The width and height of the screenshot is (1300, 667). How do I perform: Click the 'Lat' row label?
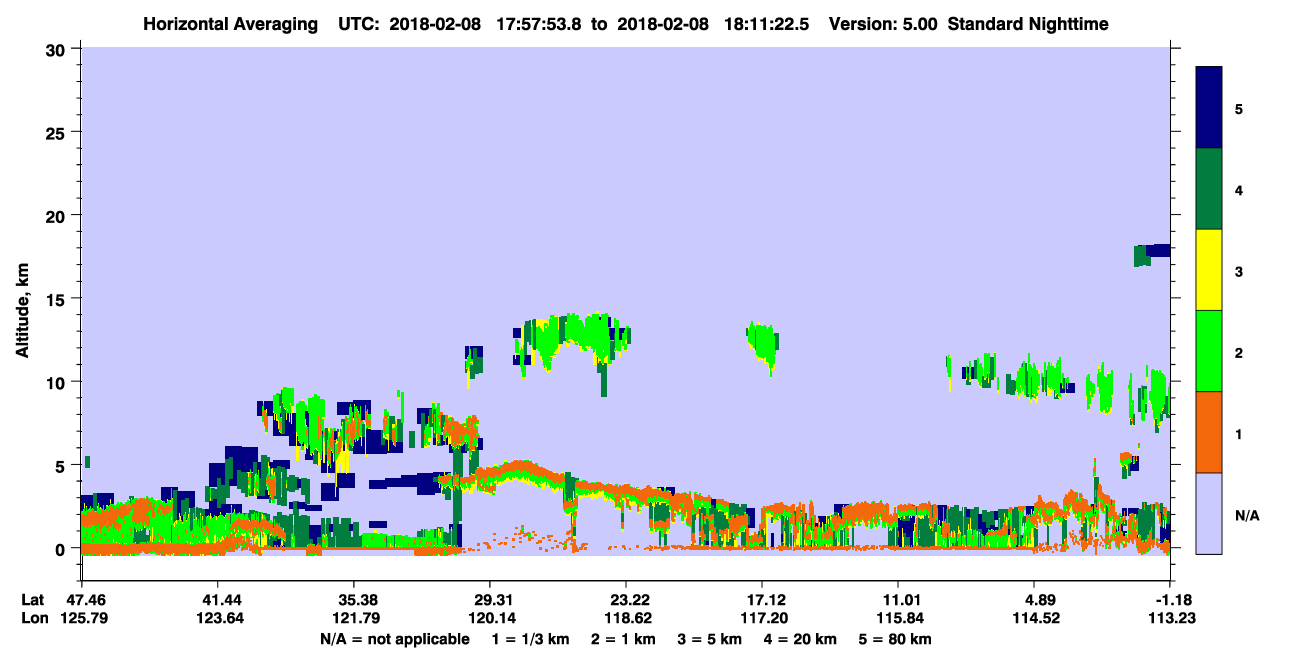coord(33,600)
